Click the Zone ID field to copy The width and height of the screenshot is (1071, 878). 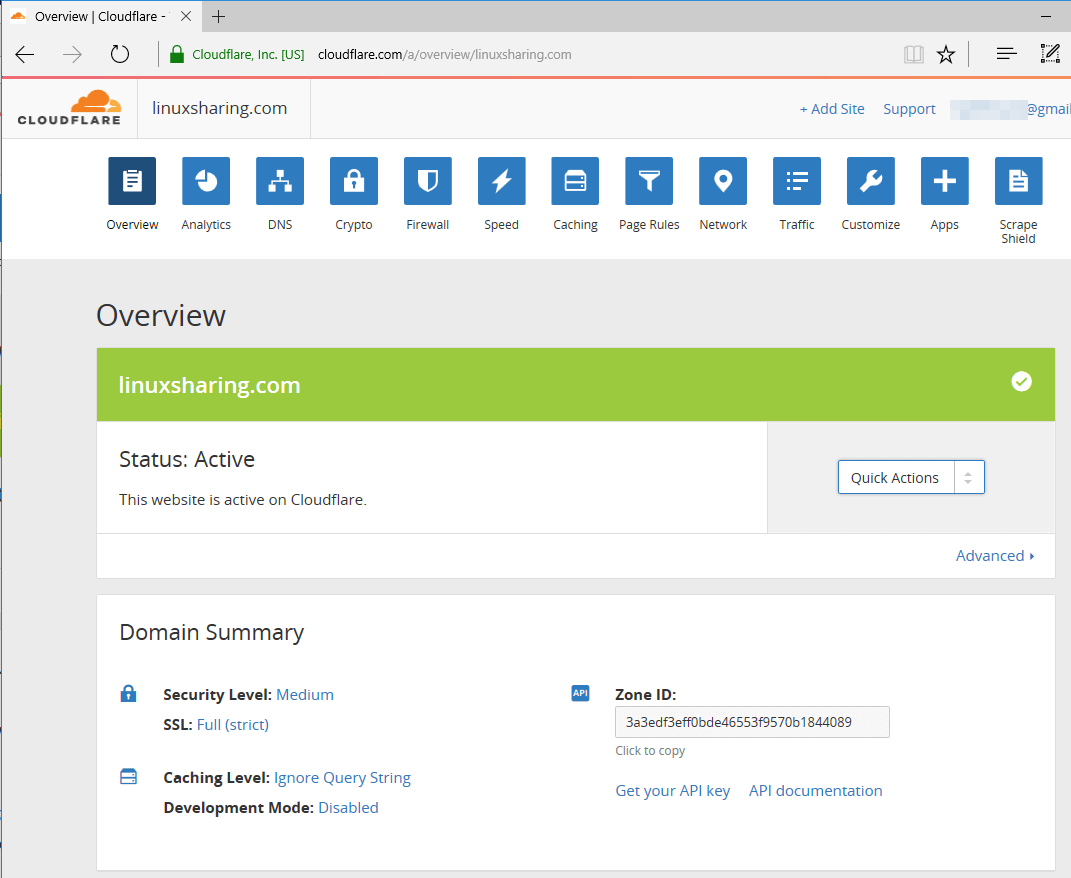[752, 722]
